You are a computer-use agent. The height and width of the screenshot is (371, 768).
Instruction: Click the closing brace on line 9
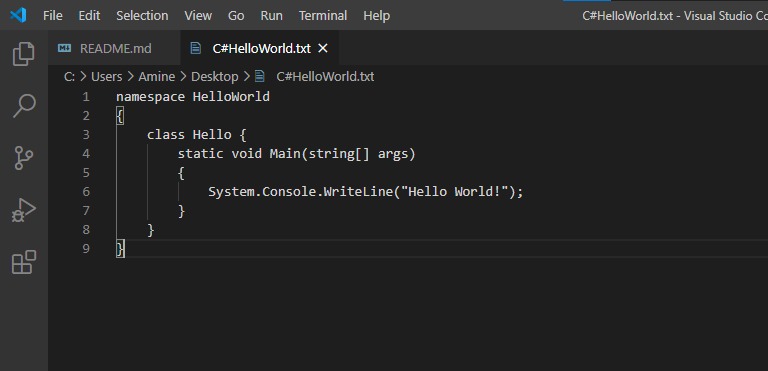pyautogui.click(x=120, y=248)
